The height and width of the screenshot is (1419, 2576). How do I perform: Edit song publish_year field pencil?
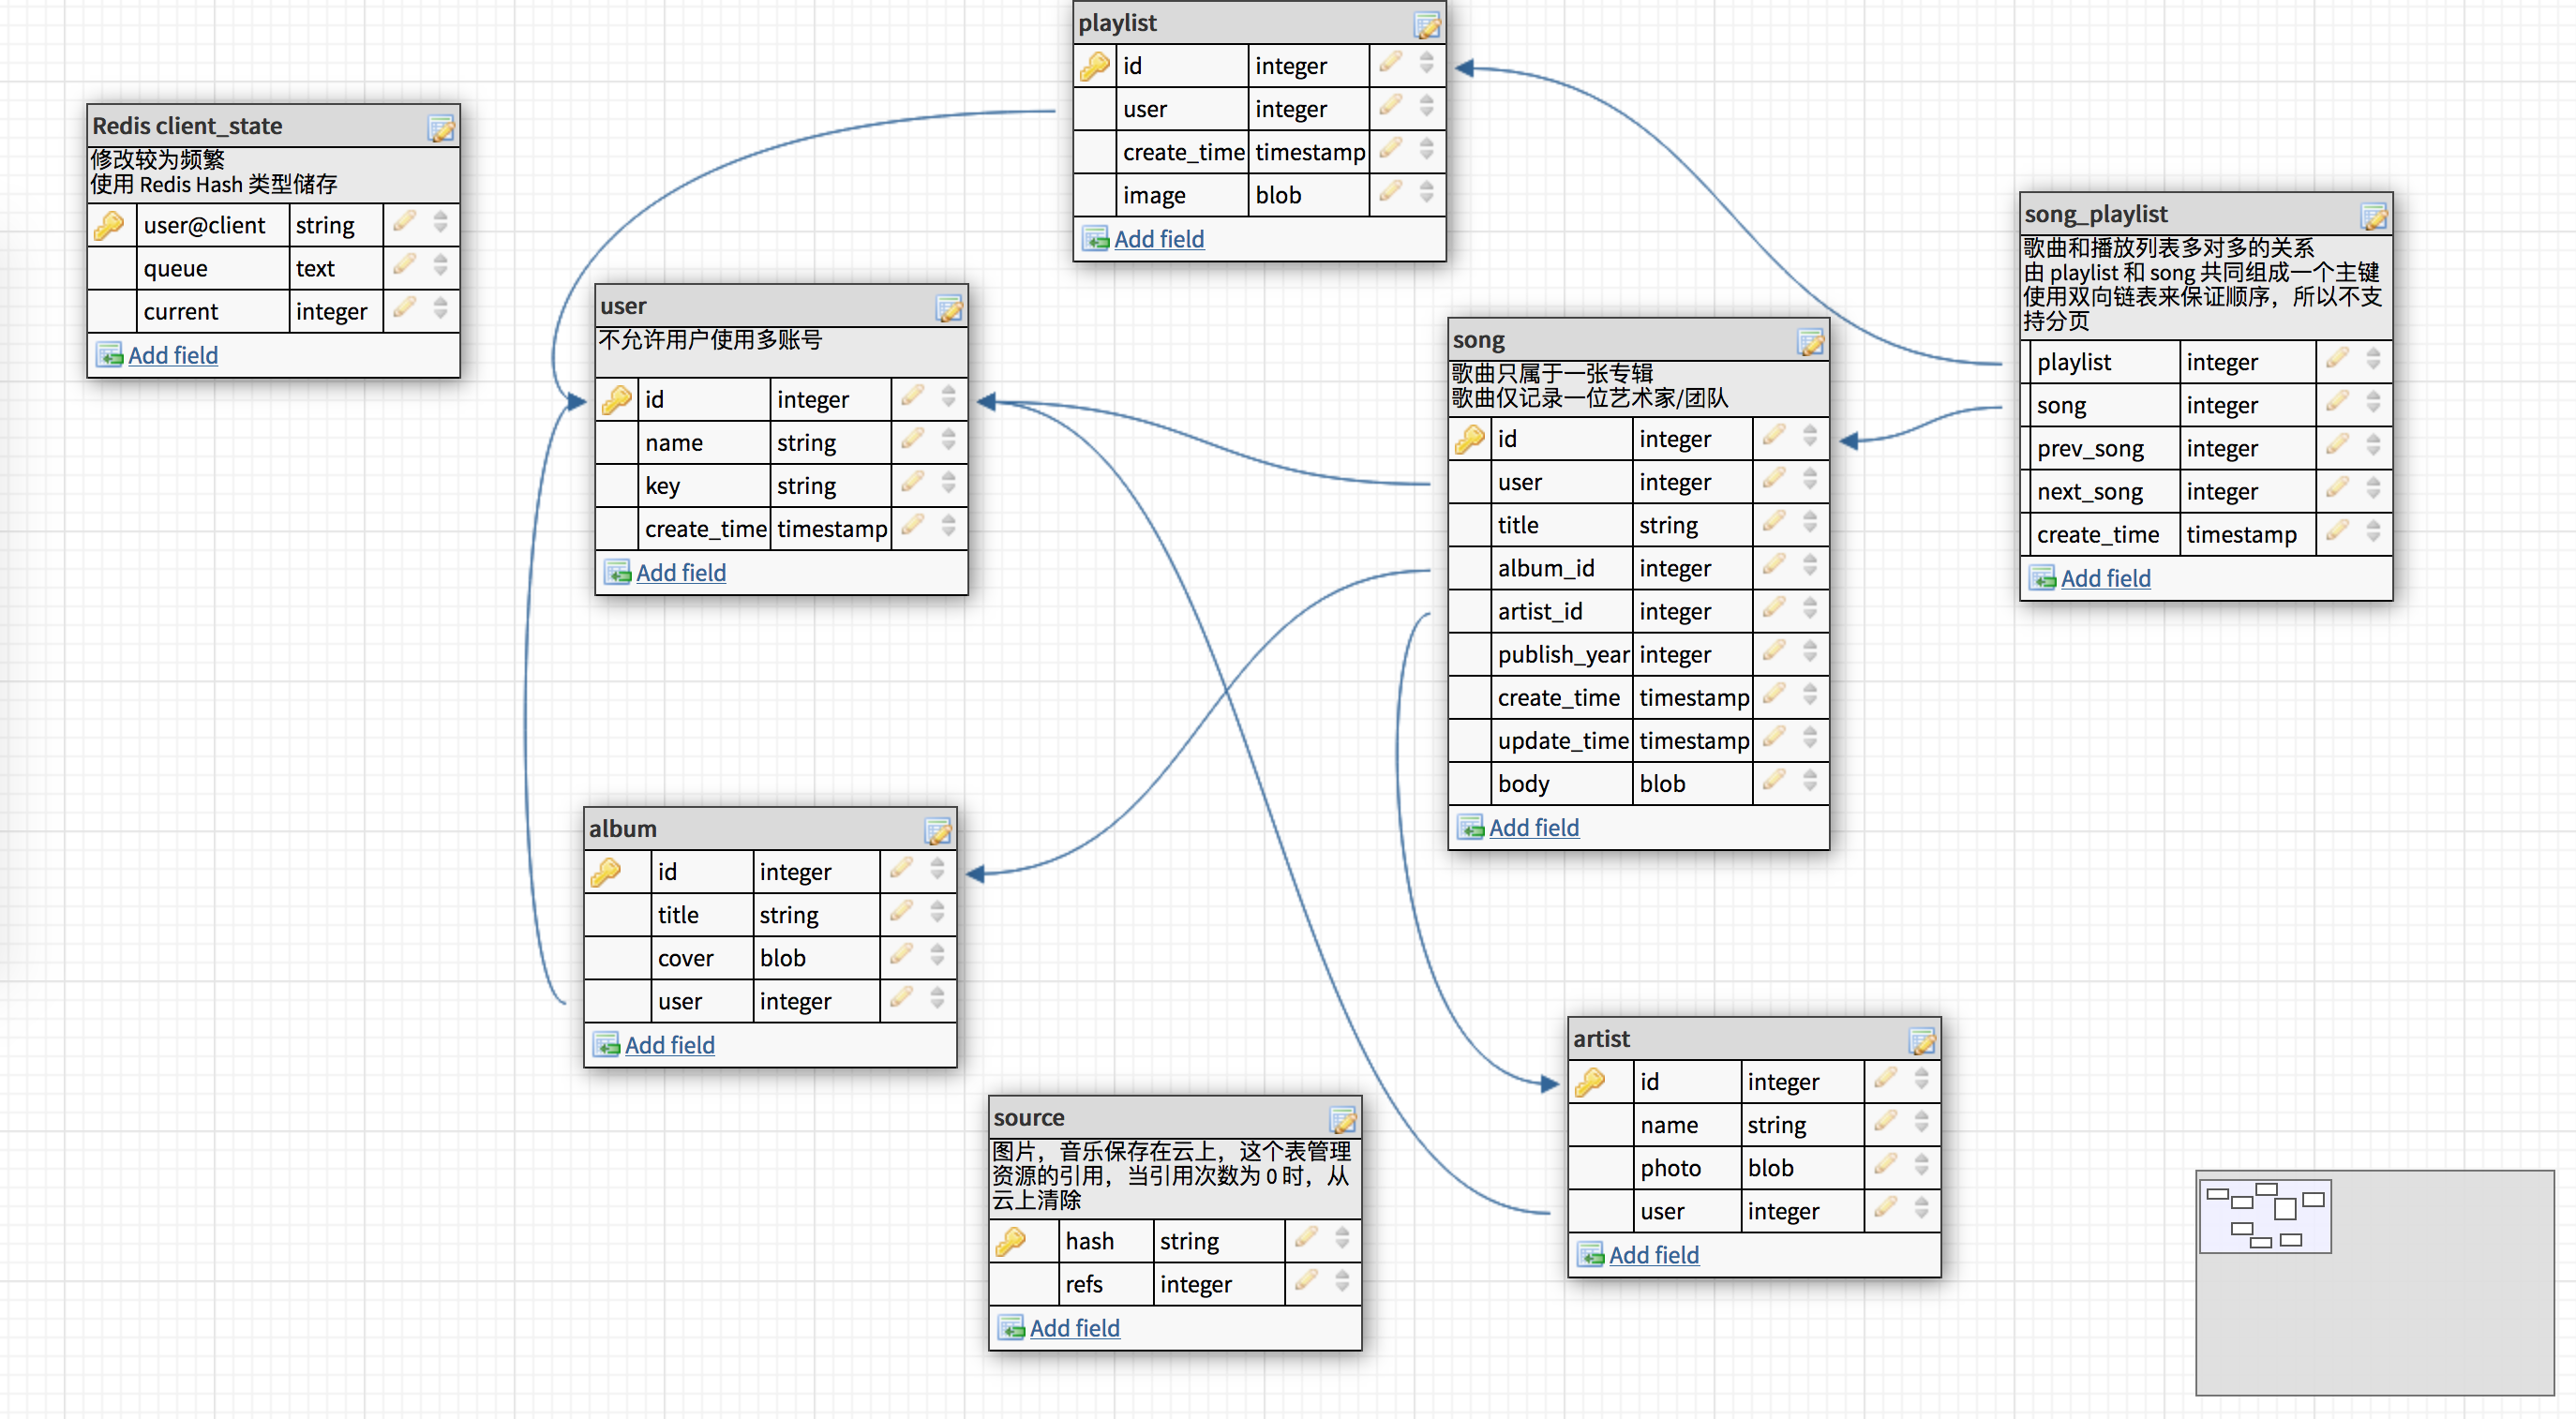(1774, 652)
